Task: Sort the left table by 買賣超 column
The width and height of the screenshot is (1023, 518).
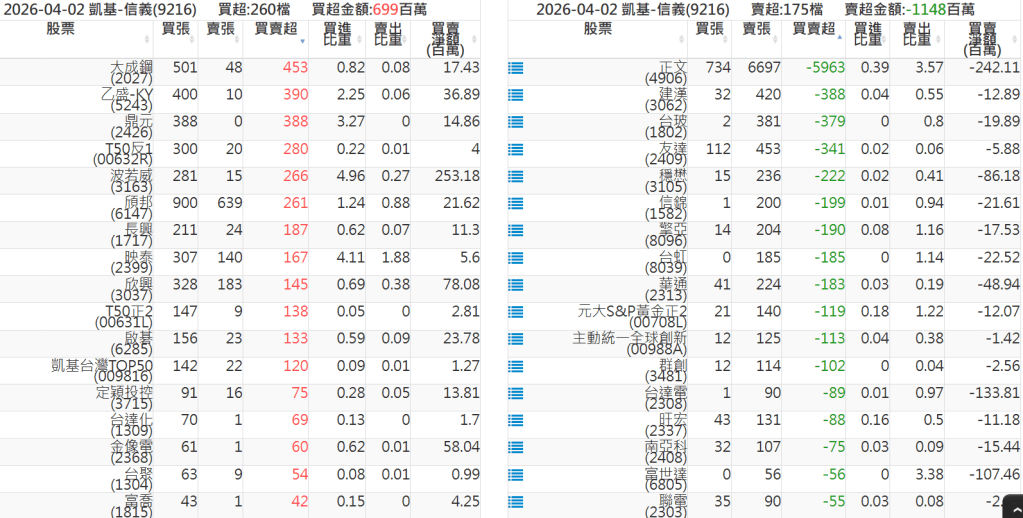Action: (274, 30)
